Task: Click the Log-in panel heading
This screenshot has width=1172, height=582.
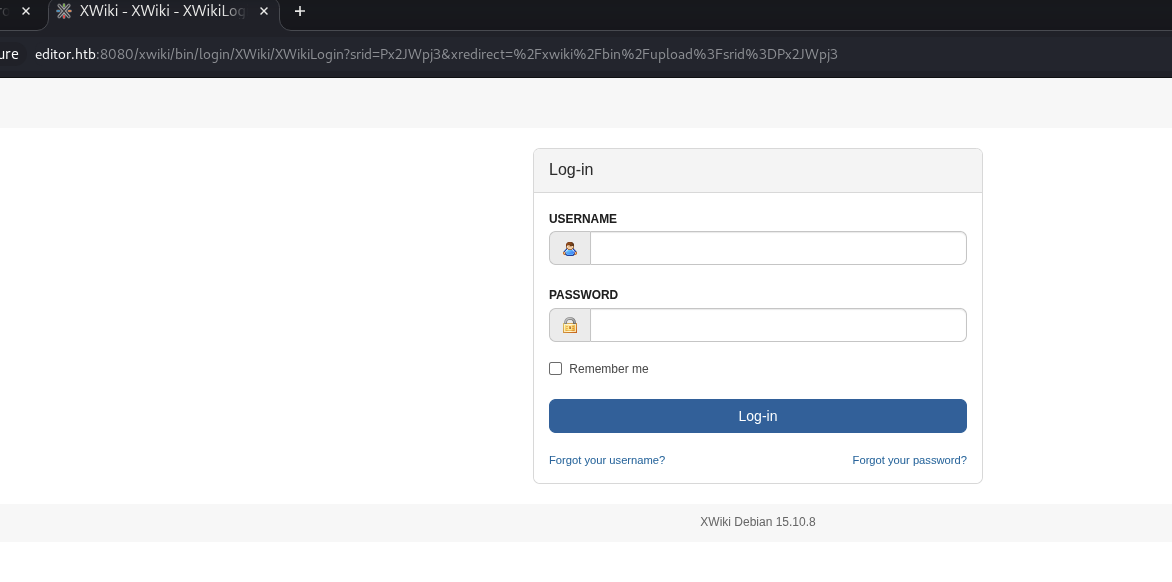Action: [x=571, y=170]
